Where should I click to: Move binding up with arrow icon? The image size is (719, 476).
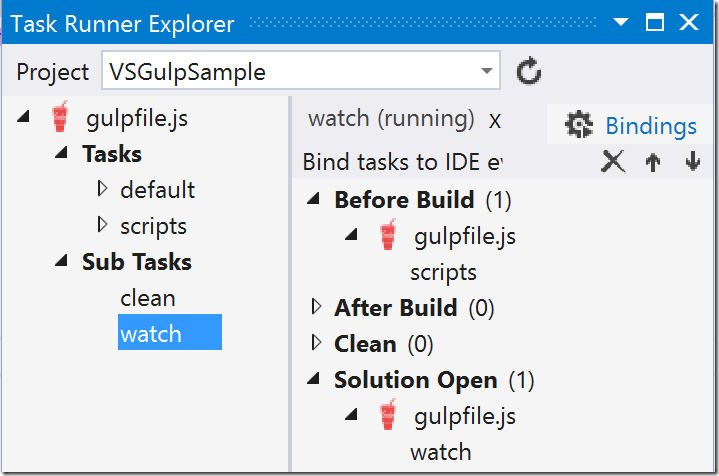(x=653, y=162)
